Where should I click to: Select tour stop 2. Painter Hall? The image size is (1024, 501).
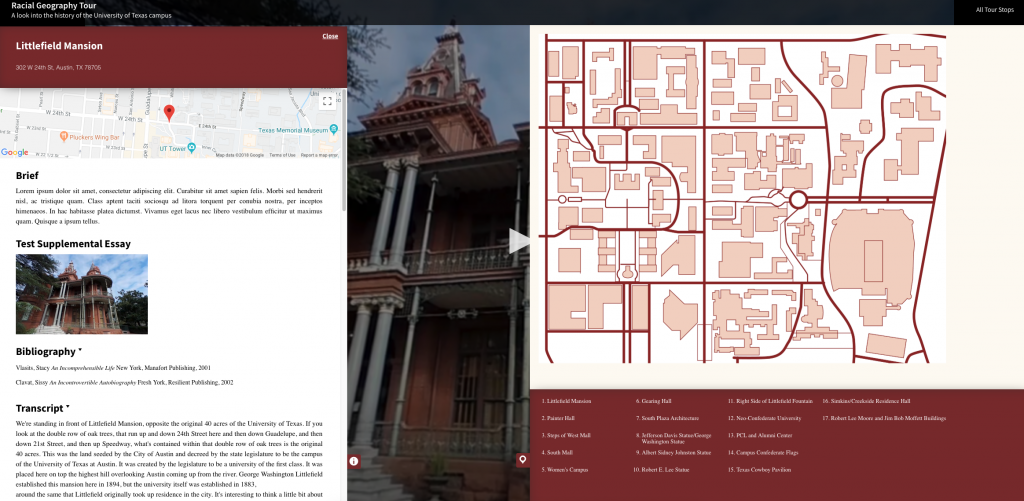558,418
